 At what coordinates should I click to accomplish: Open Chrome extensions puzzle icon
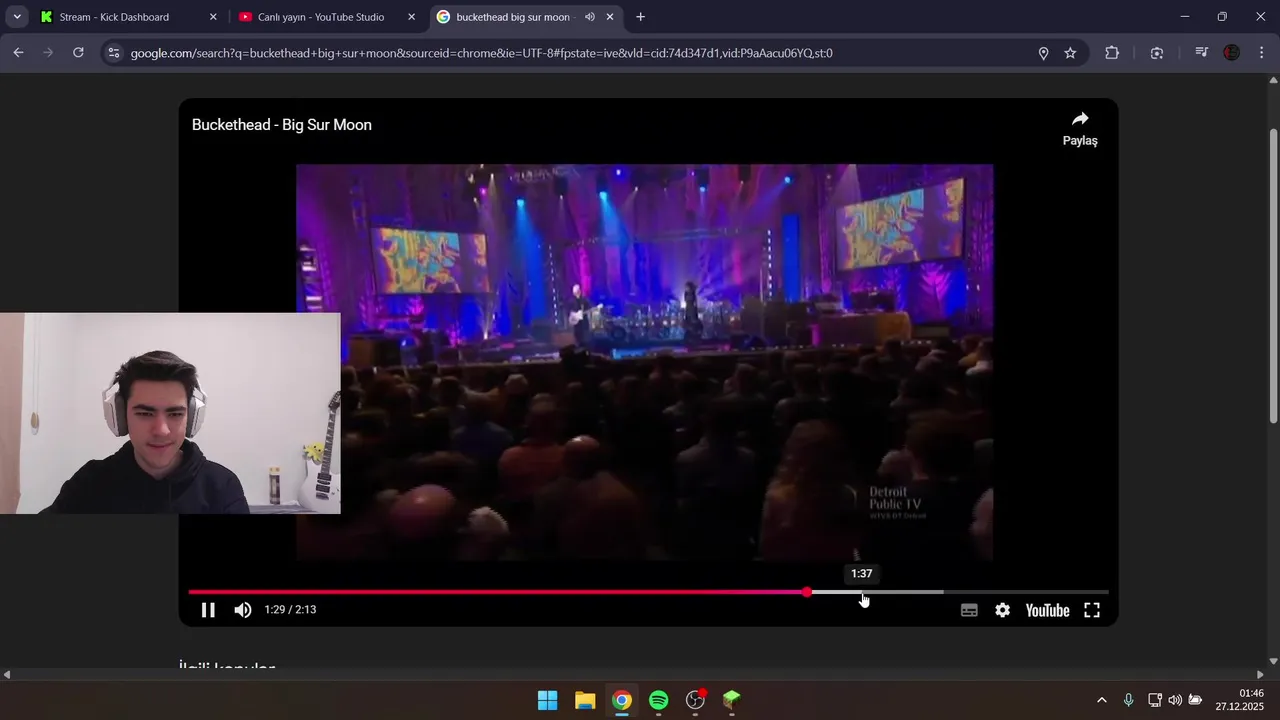click(1112, 53)
